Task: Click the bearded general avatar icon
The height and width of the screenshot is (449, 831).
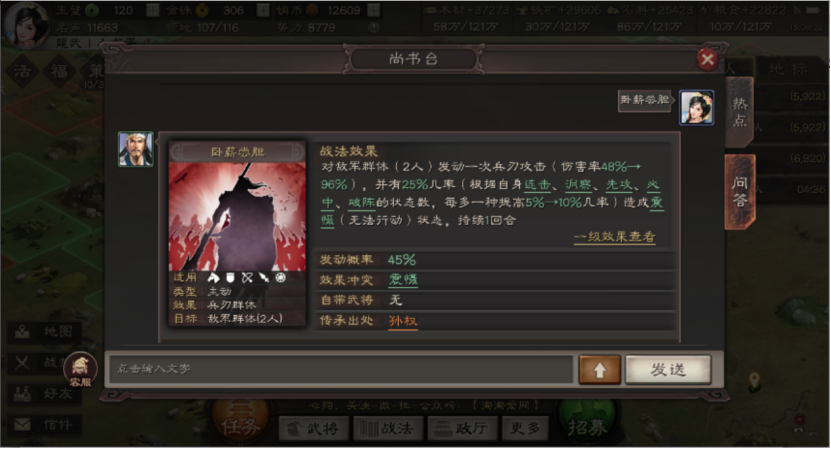Action: (136, 149)
